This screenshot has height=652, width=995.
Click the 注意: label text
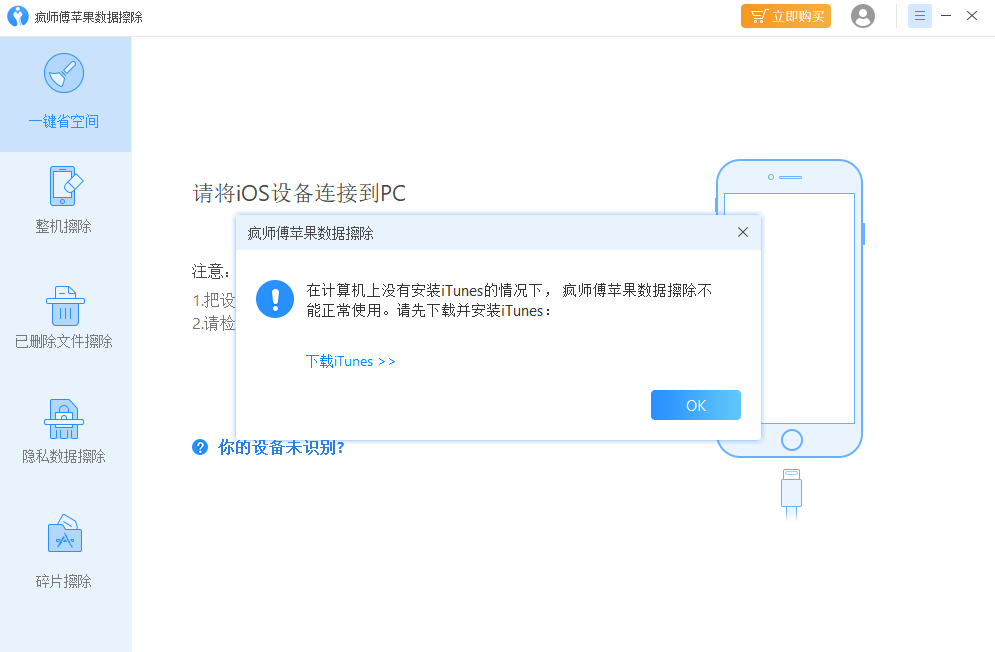(x=211, y=272)
